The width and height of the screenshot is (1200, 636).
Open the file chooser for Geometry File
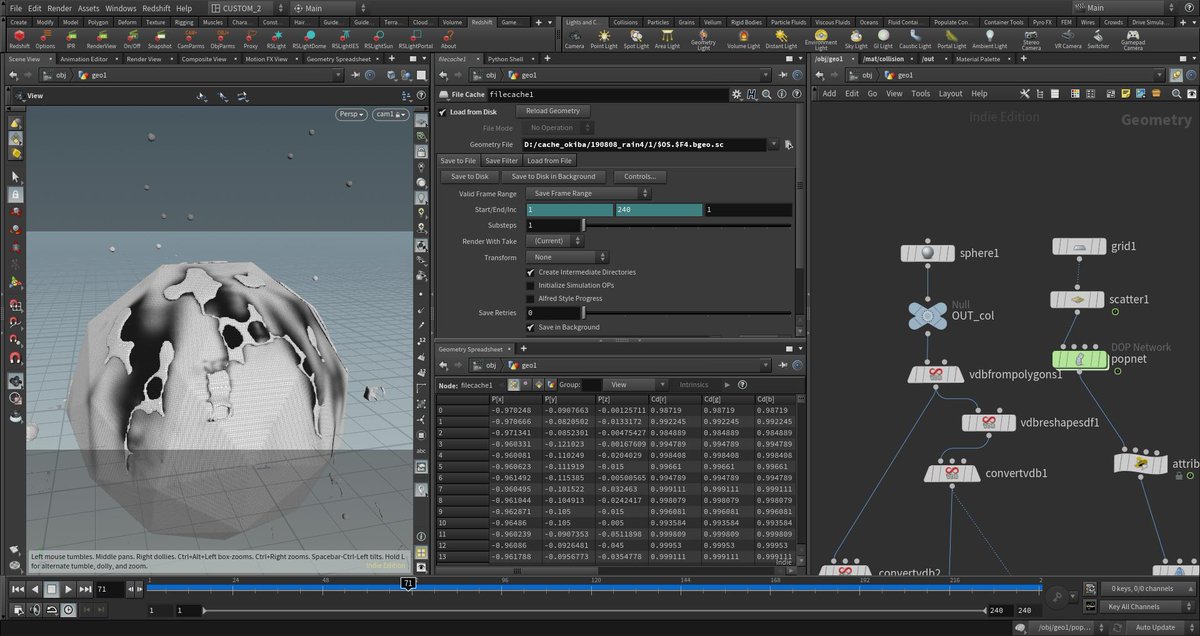(789, 145)
